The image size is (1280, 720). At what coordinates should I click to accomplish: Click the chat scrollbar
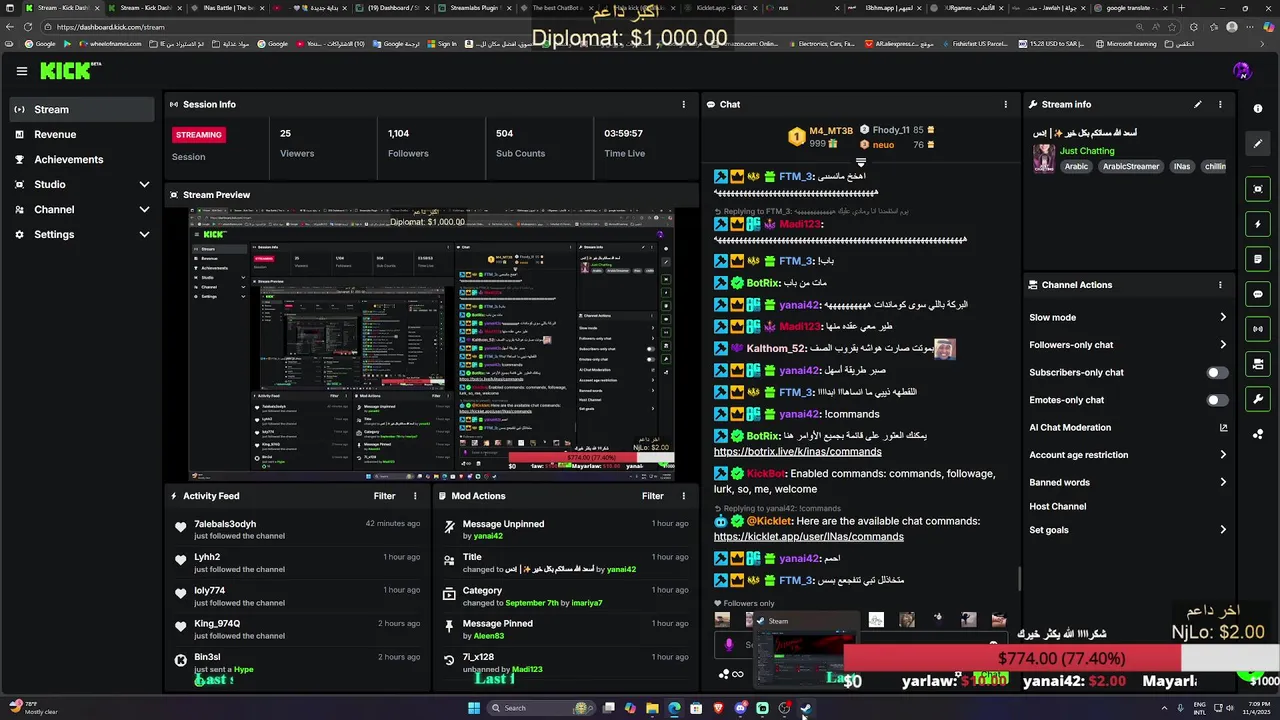click(1018, 580)
